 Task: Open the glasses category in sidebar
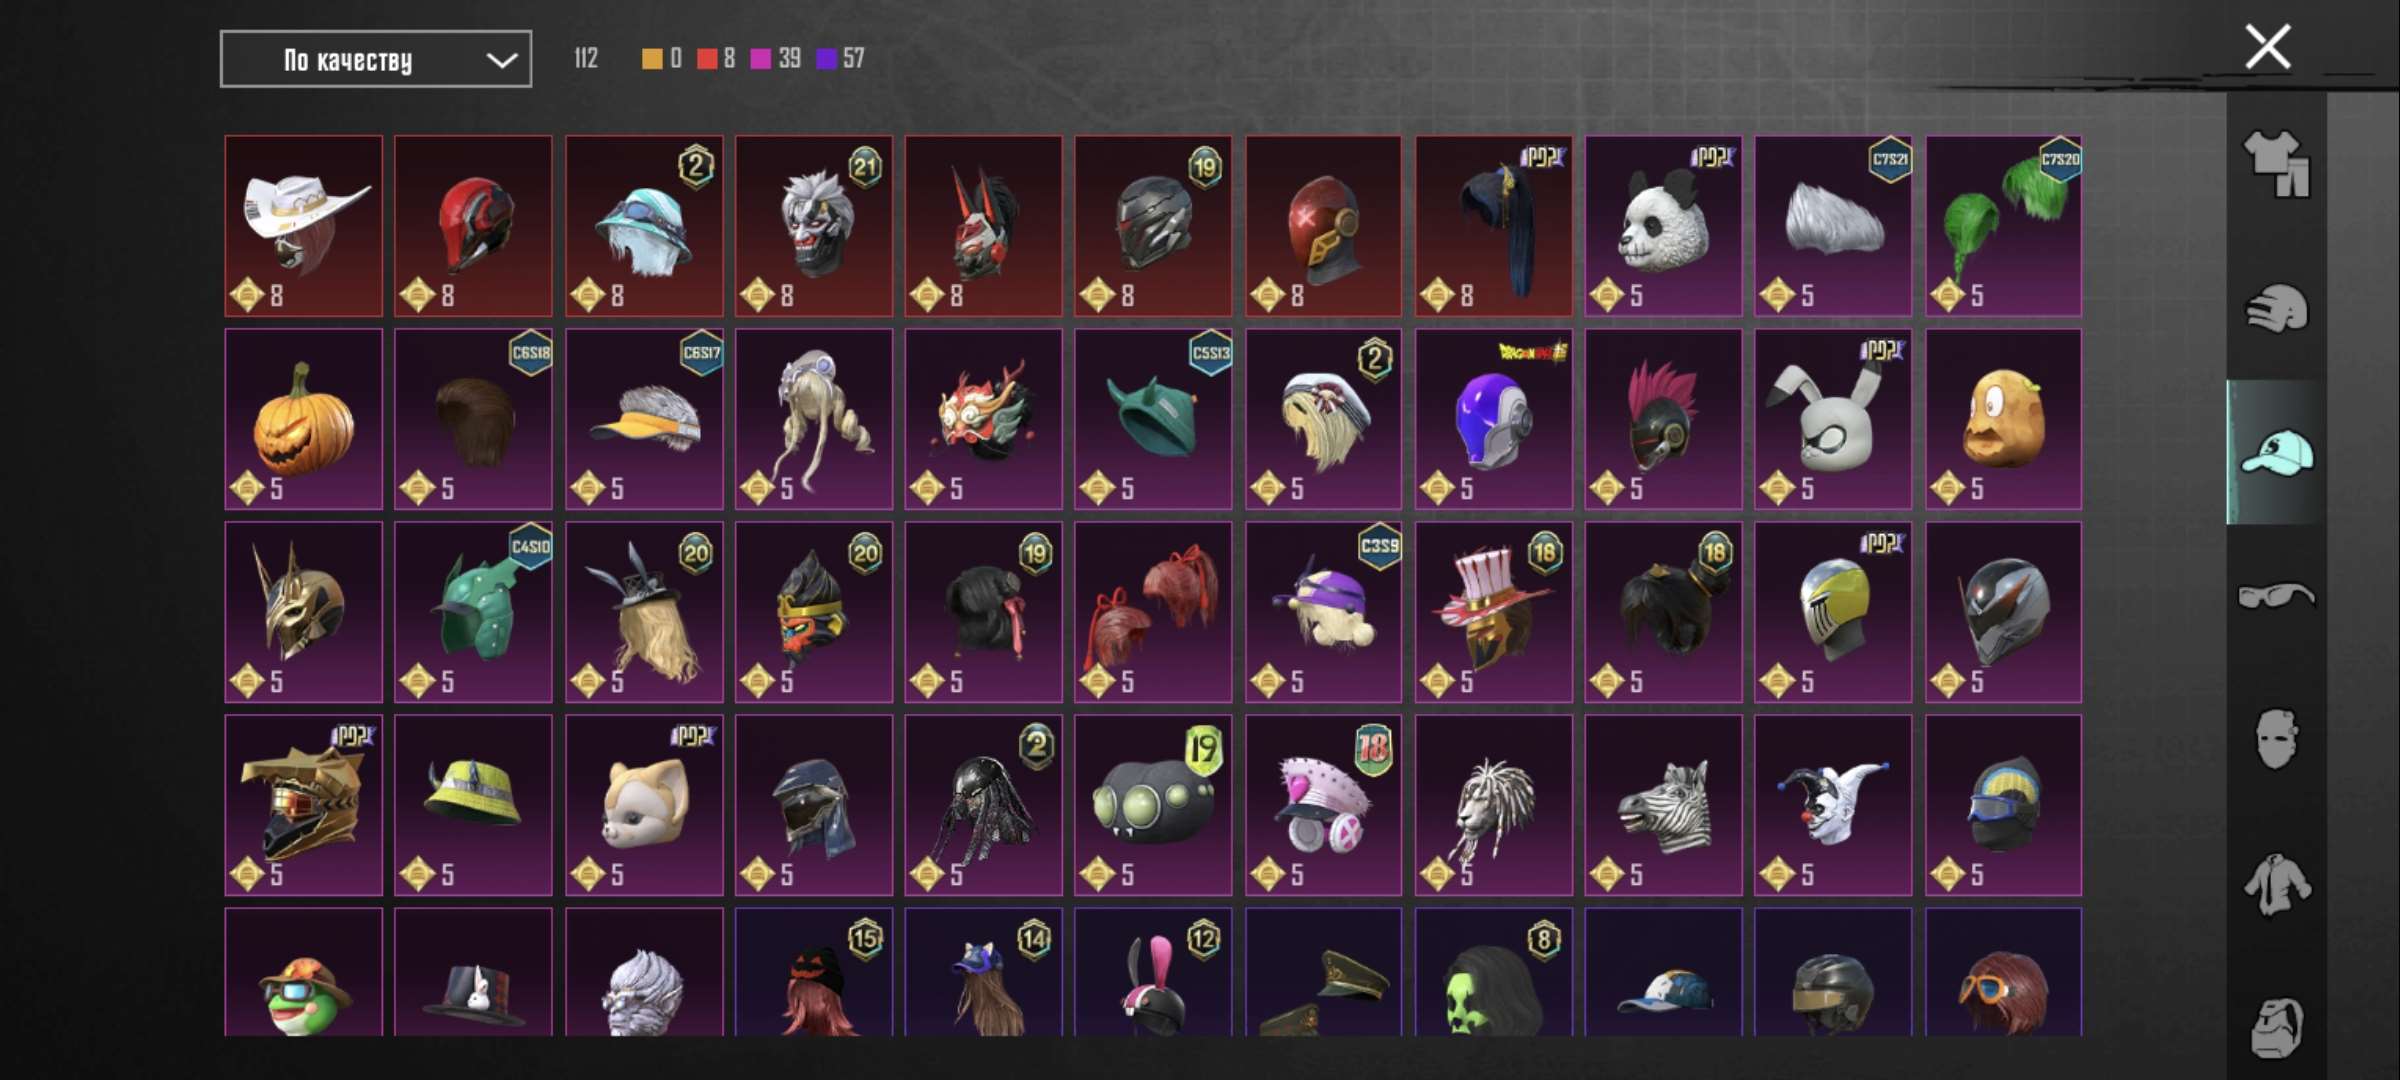tap(2277, 596)
